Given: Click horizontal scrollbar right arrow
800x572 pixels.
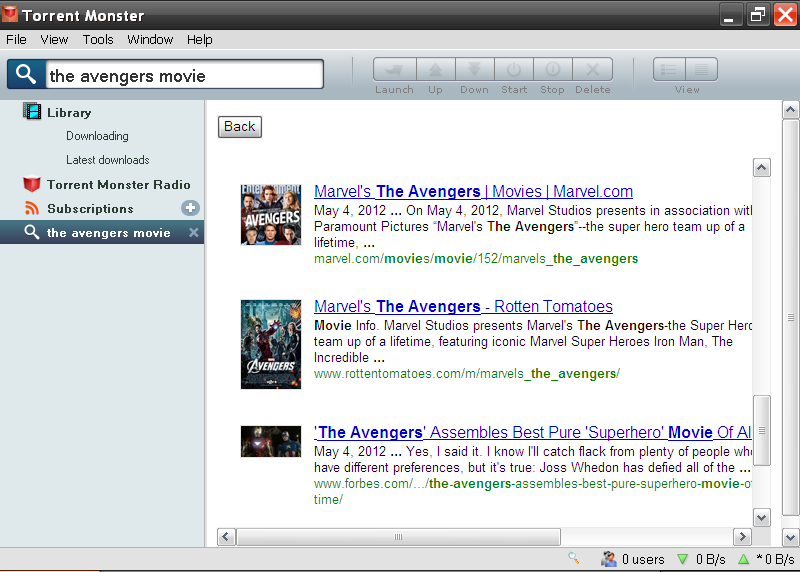Looking at the screenshot, I should tap(742, 537).
